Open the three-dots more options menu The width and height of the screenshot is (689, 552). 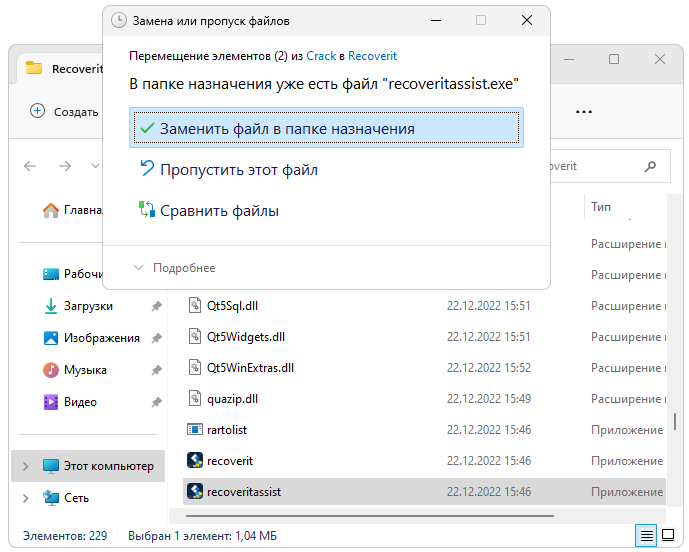tap(584, 112)
